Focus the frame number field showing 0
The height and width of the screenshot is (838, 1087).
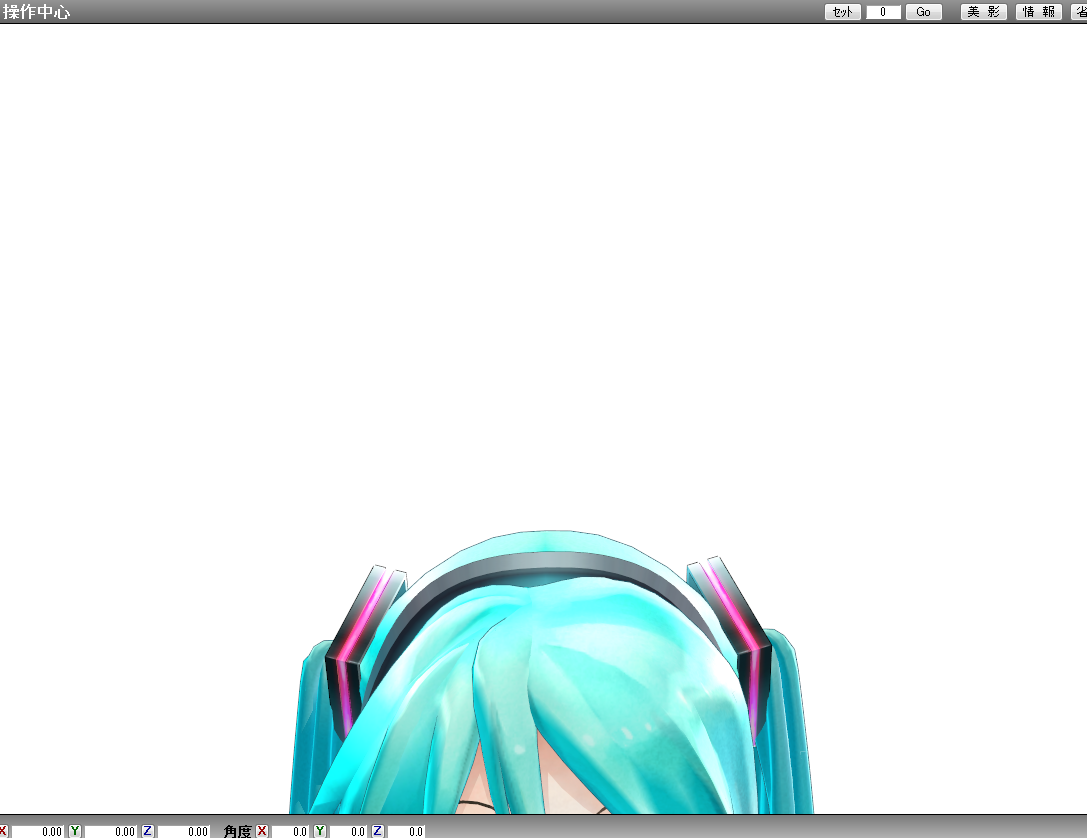pyautogui.click(x=883, y=12)
